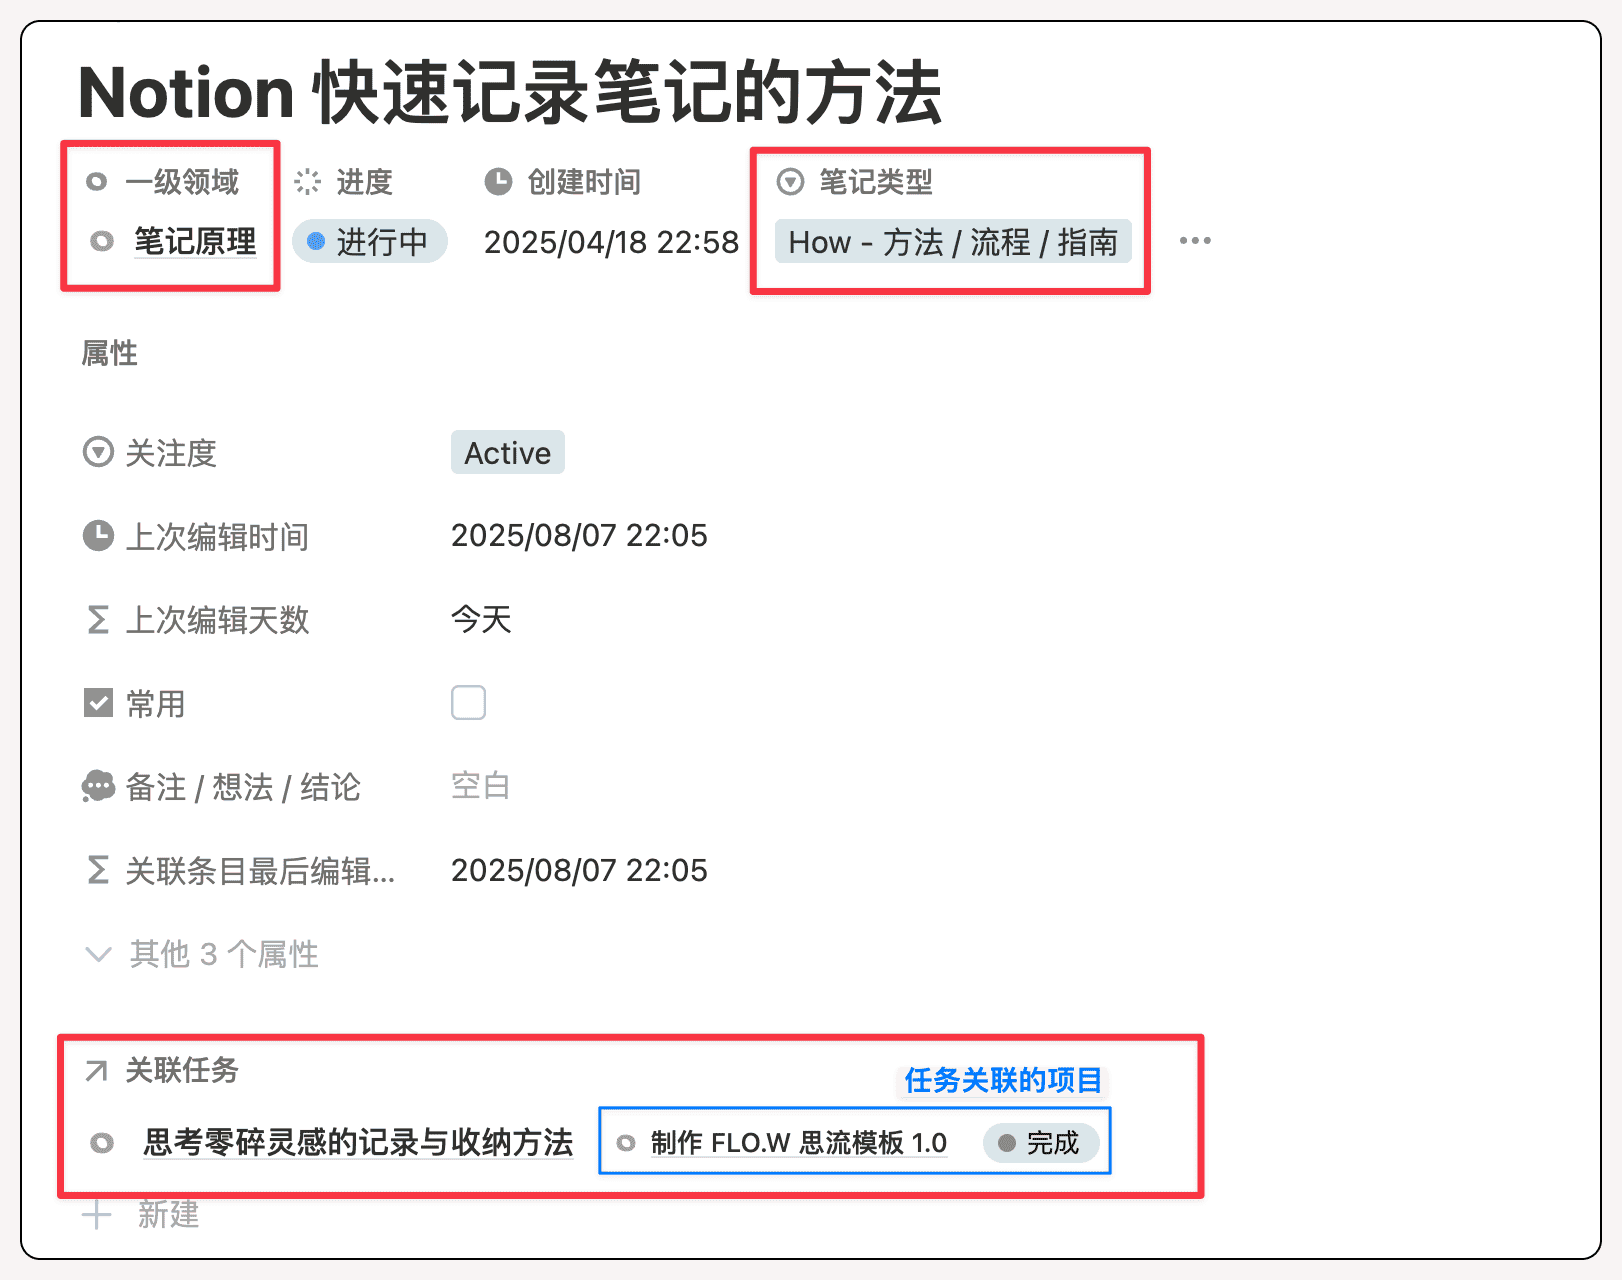This screenshot has height=1280, width=1622.
Task: Click the 关联任务 relation arrow icon
Action: point(96,1071)
